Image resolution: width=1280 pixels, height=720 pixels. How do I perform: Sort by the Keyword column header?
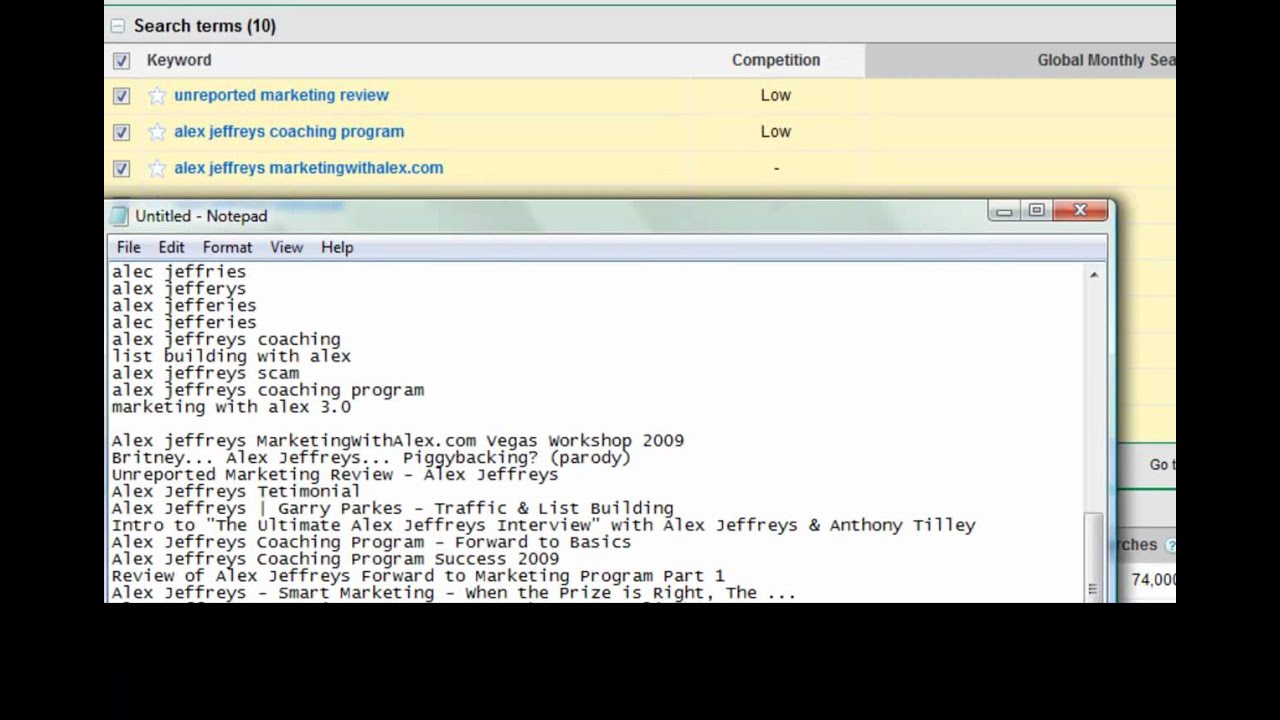point(179,60)
